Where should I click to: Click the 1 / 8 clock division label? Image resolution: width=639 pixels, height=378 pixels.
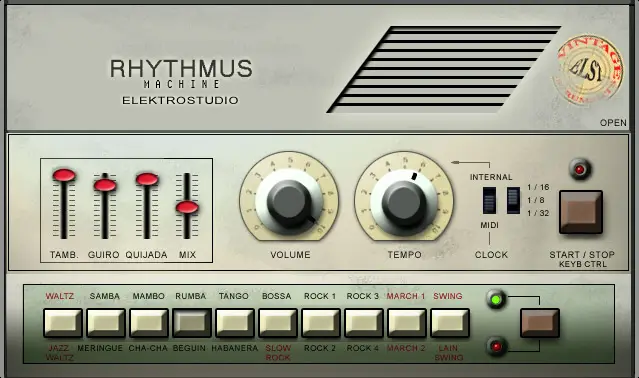(535, 200)
